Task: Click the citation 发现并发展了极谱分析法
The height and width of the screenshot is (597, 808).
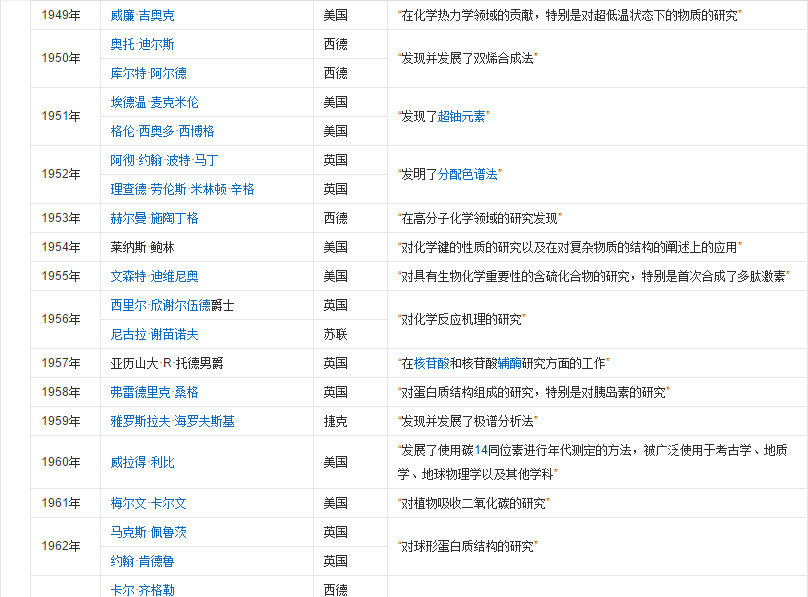Action: click(467, 421)
